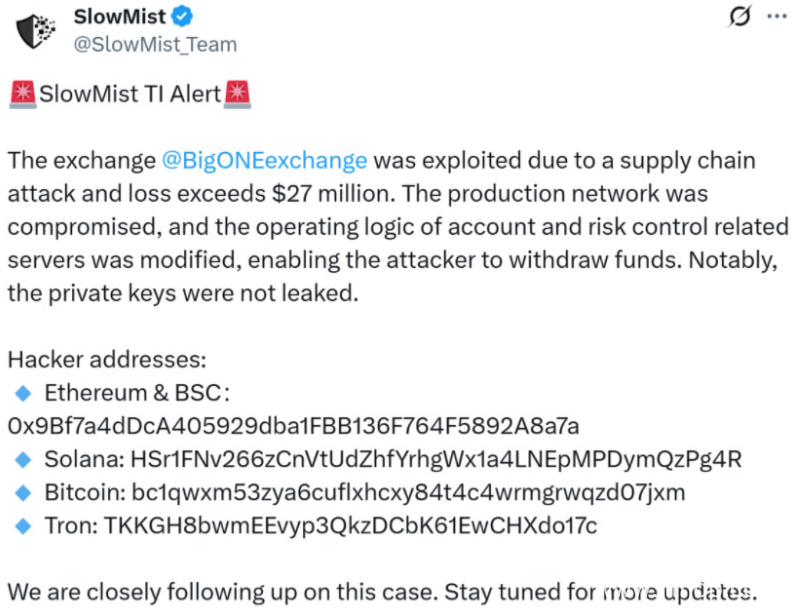Follow the @BigONEexchange mention link

264,161
